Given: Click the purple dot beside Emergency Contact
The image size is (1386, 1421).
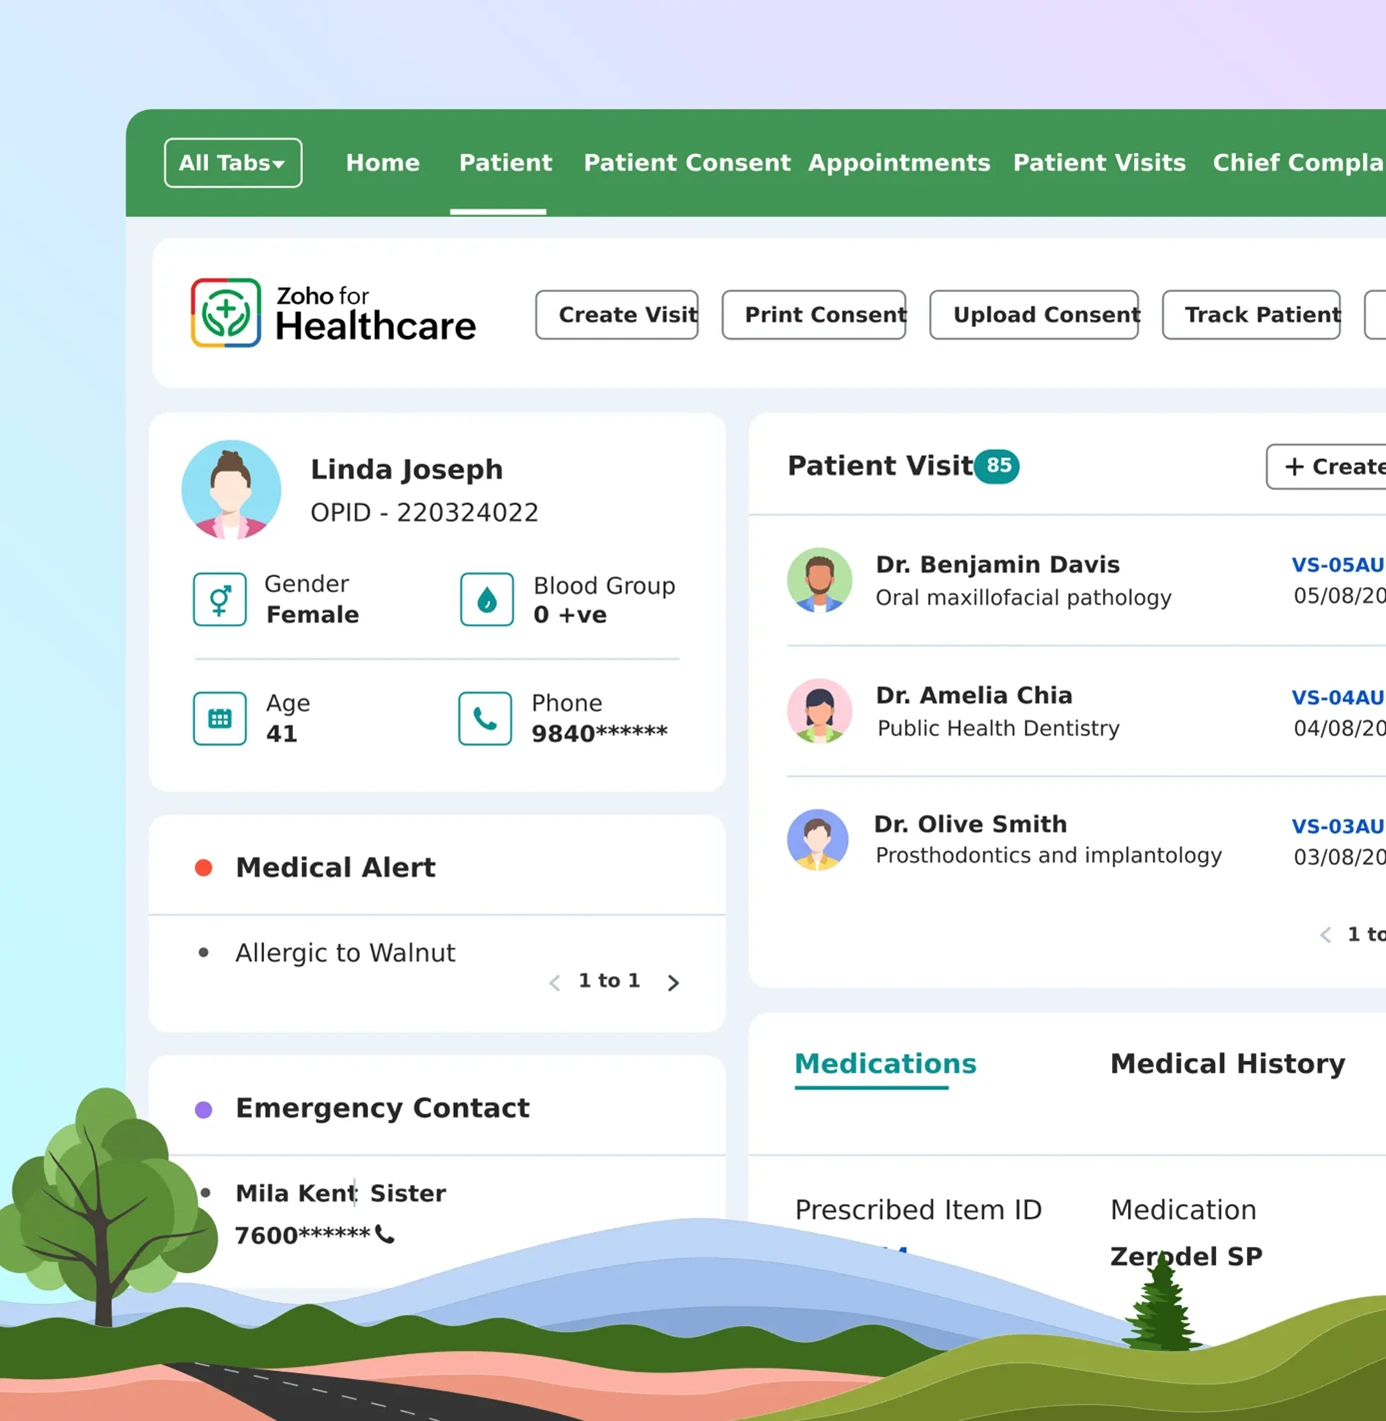Looking at the screenshot, I should pos(204,1108).
